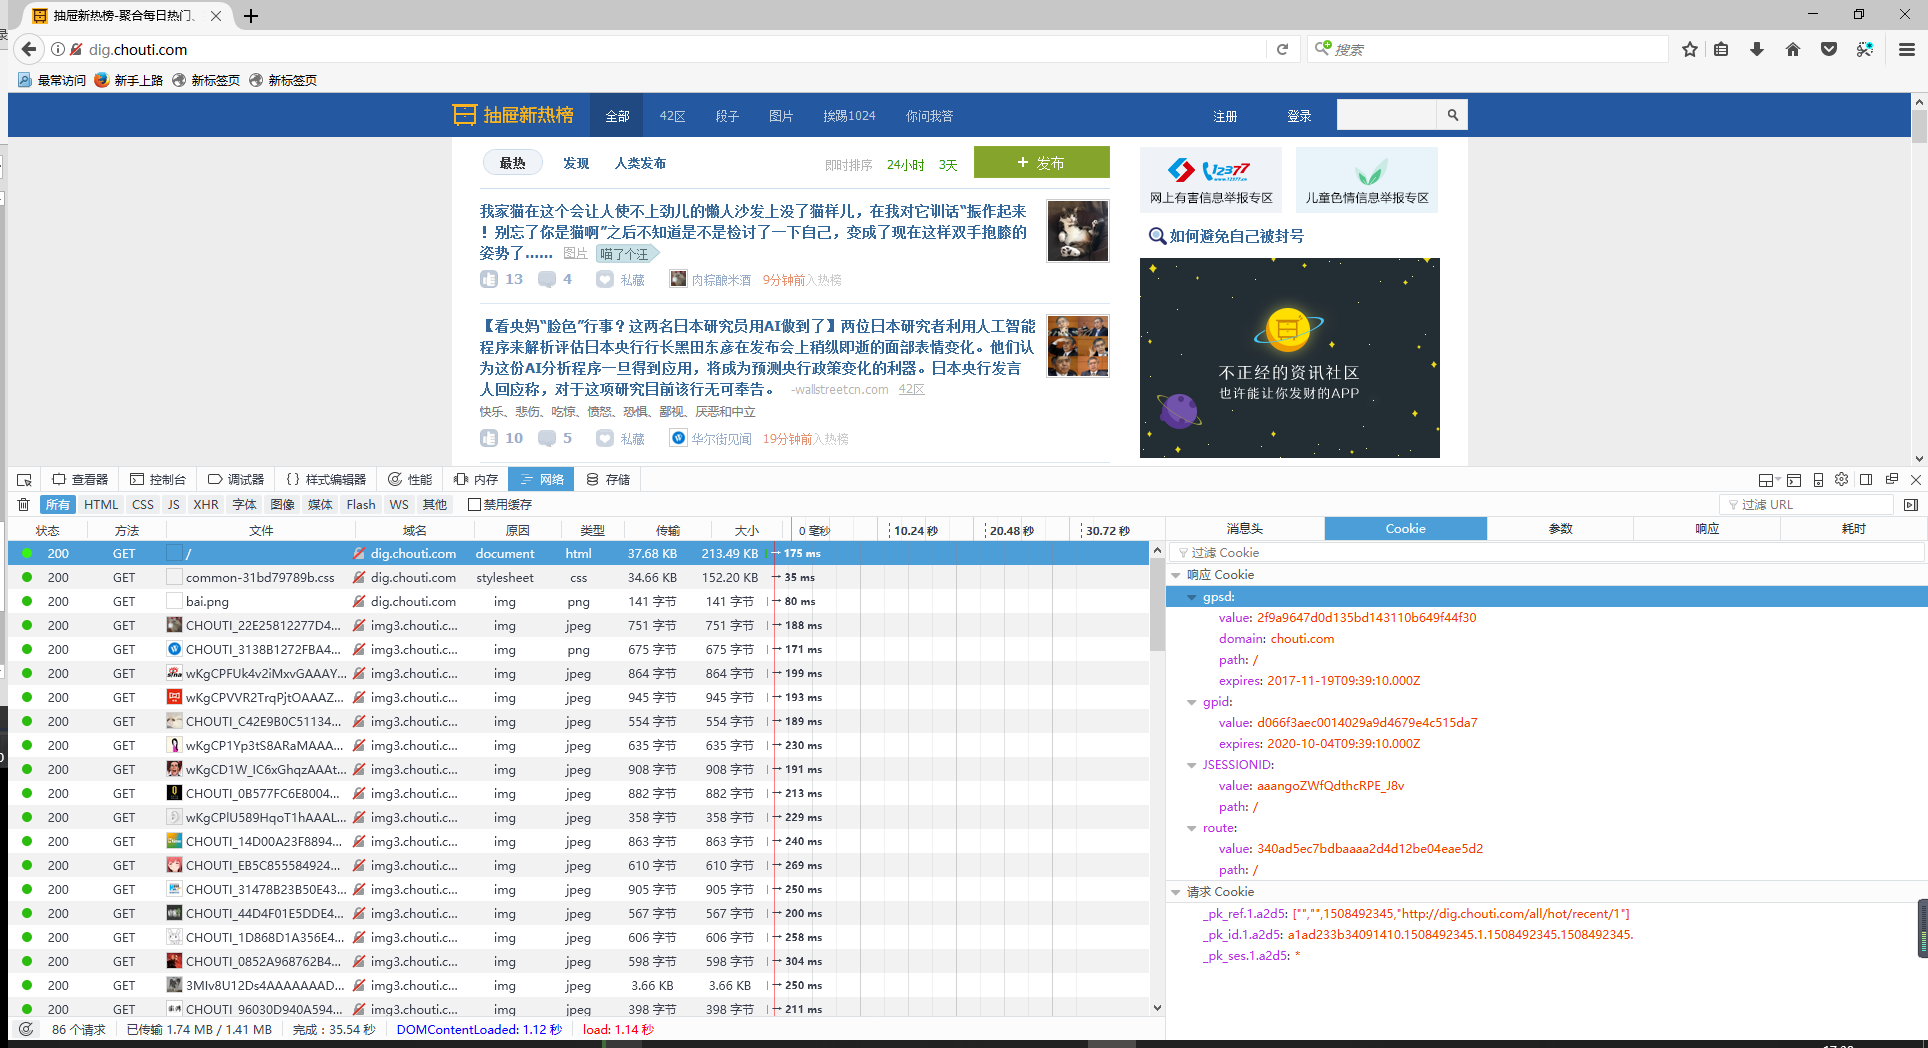Screen dimensions: 1928x1048
Task: Open the 调试器 debugger tab
Action: [236, 480]
